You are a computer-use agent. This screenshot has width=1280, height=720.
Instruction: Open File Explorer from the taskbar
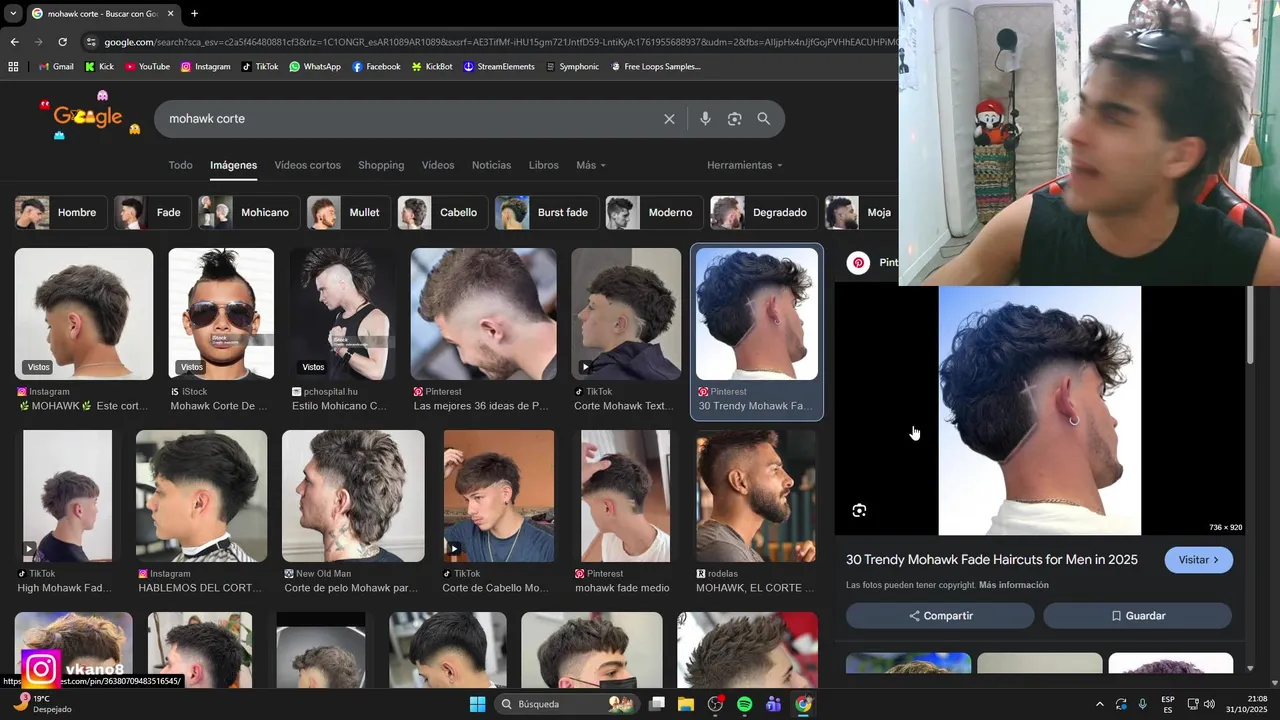(x=686, y=704)
